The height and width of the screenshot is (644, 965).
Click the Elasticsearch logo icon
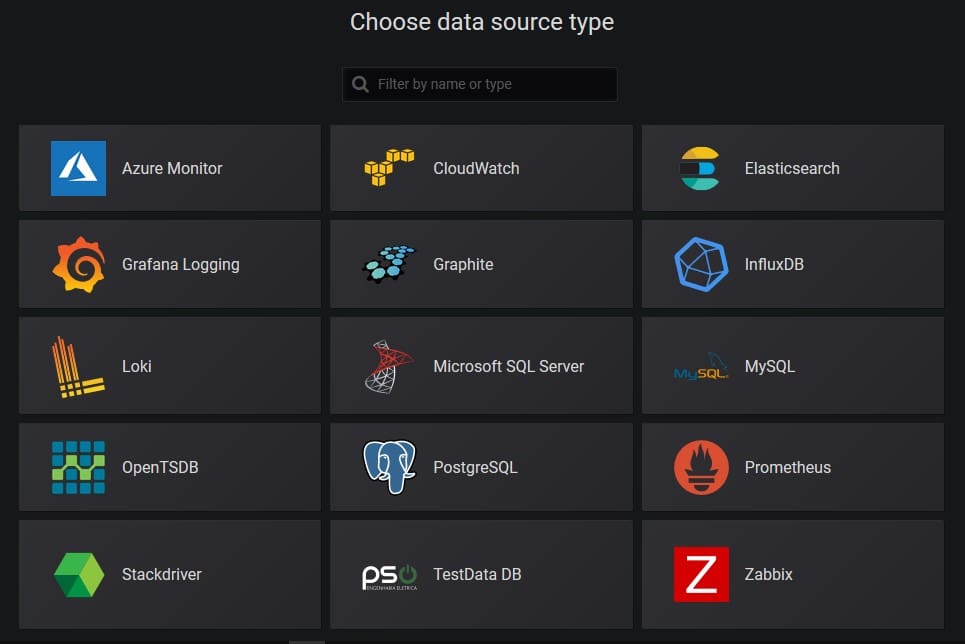(x=700, y=168)
